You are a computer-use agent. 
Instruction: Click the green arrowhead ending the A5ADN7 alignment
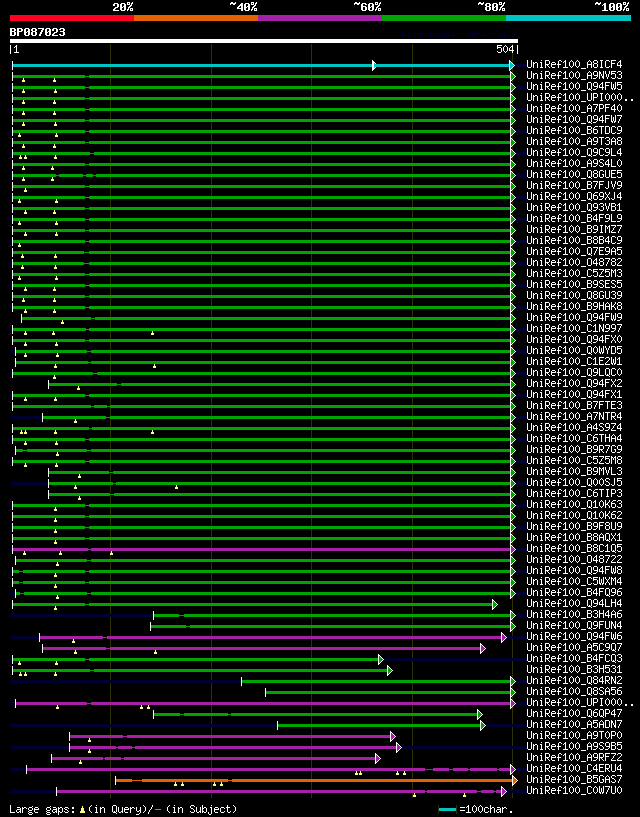point(483,725)
